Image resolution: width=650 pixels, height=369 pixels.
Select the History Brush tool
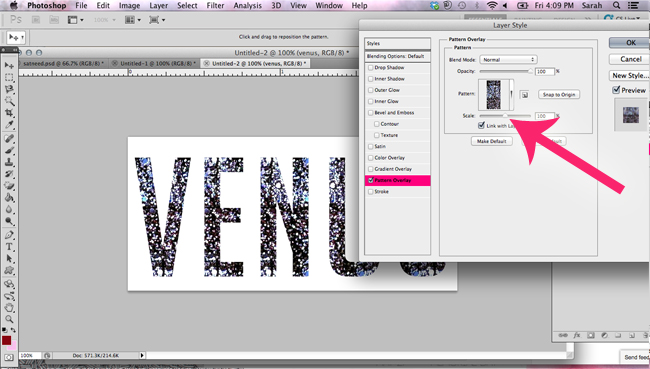click(x=9, y=174)
